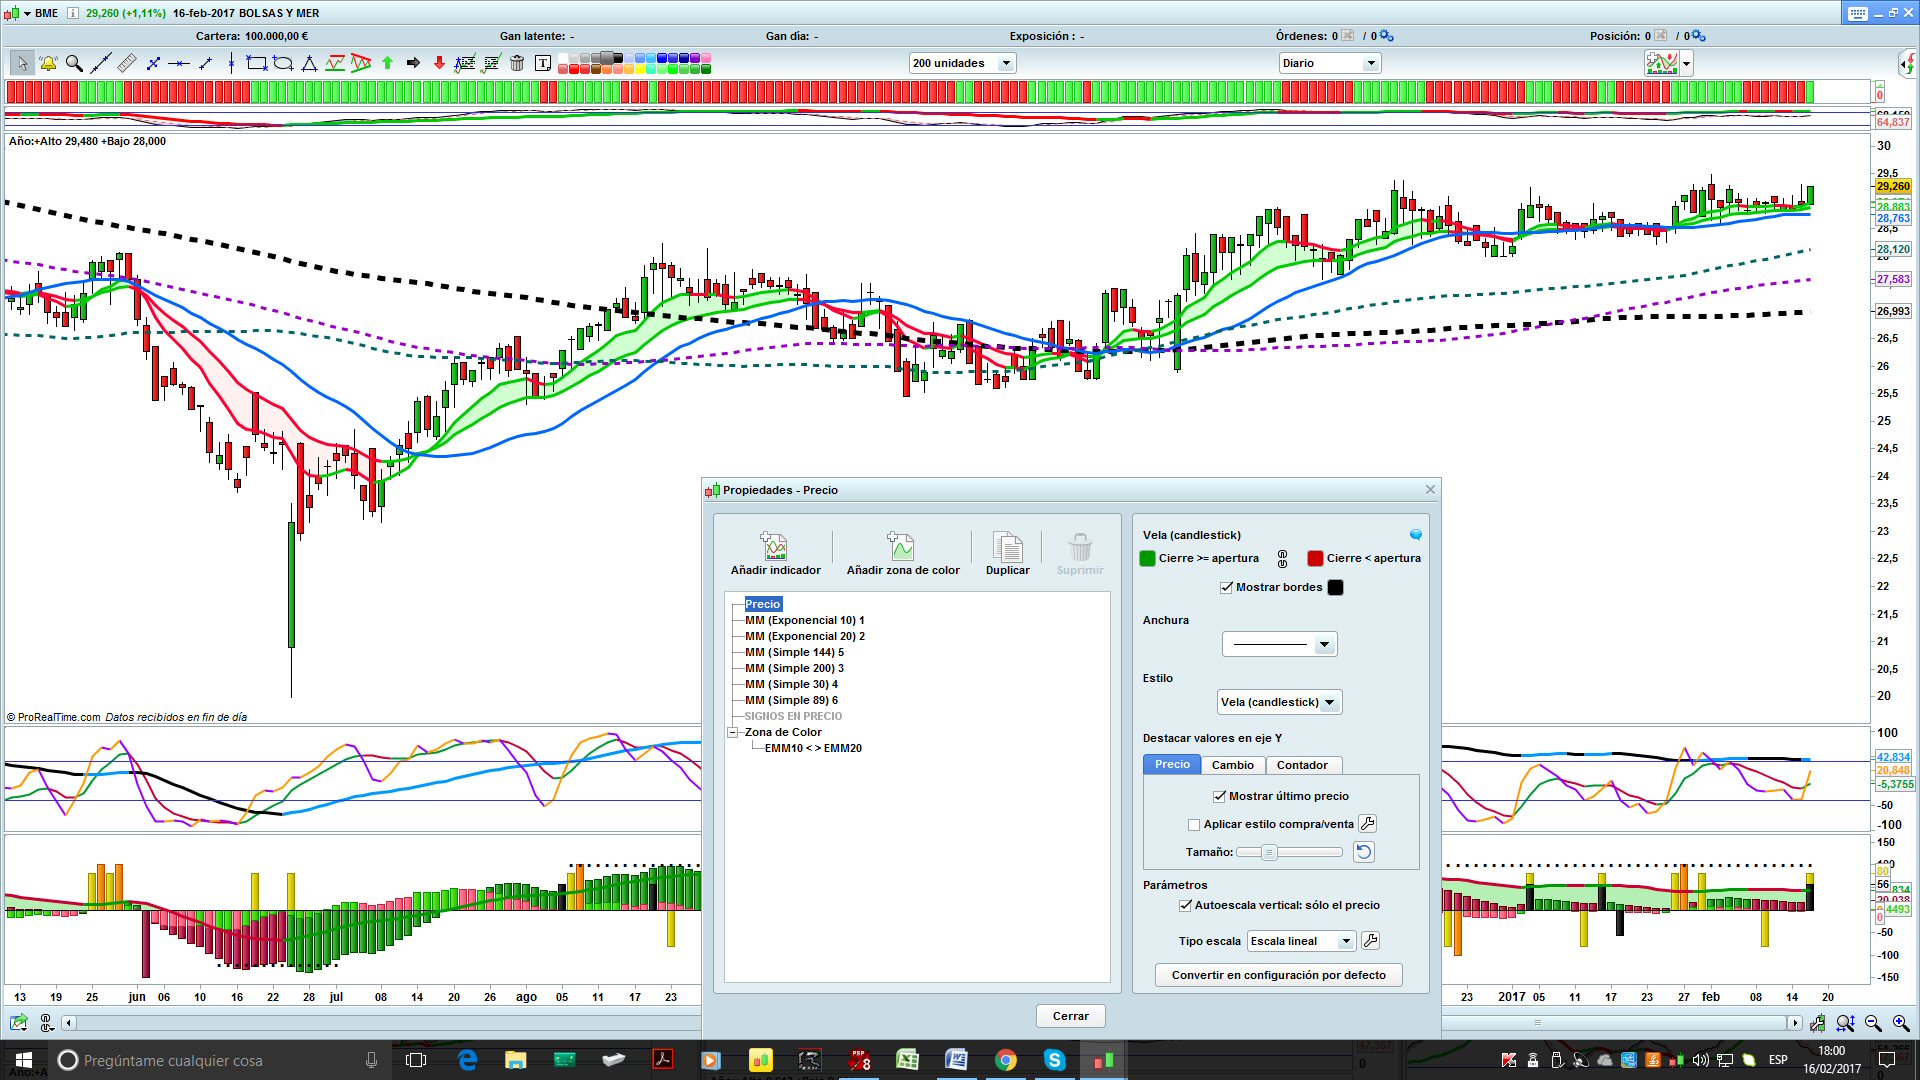Open the Diario timeframe dropdown
The height and width of the screenshot is (1080, 1920).
(1371, 63)
